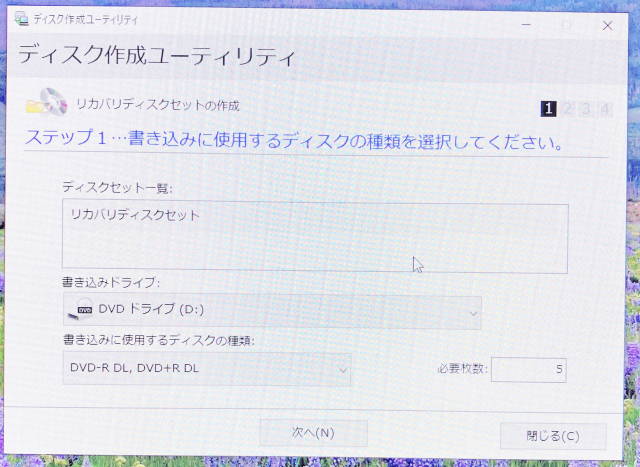
Task: Open the 書き込みドライブ dropdown
Action: (x=271, y=311)
